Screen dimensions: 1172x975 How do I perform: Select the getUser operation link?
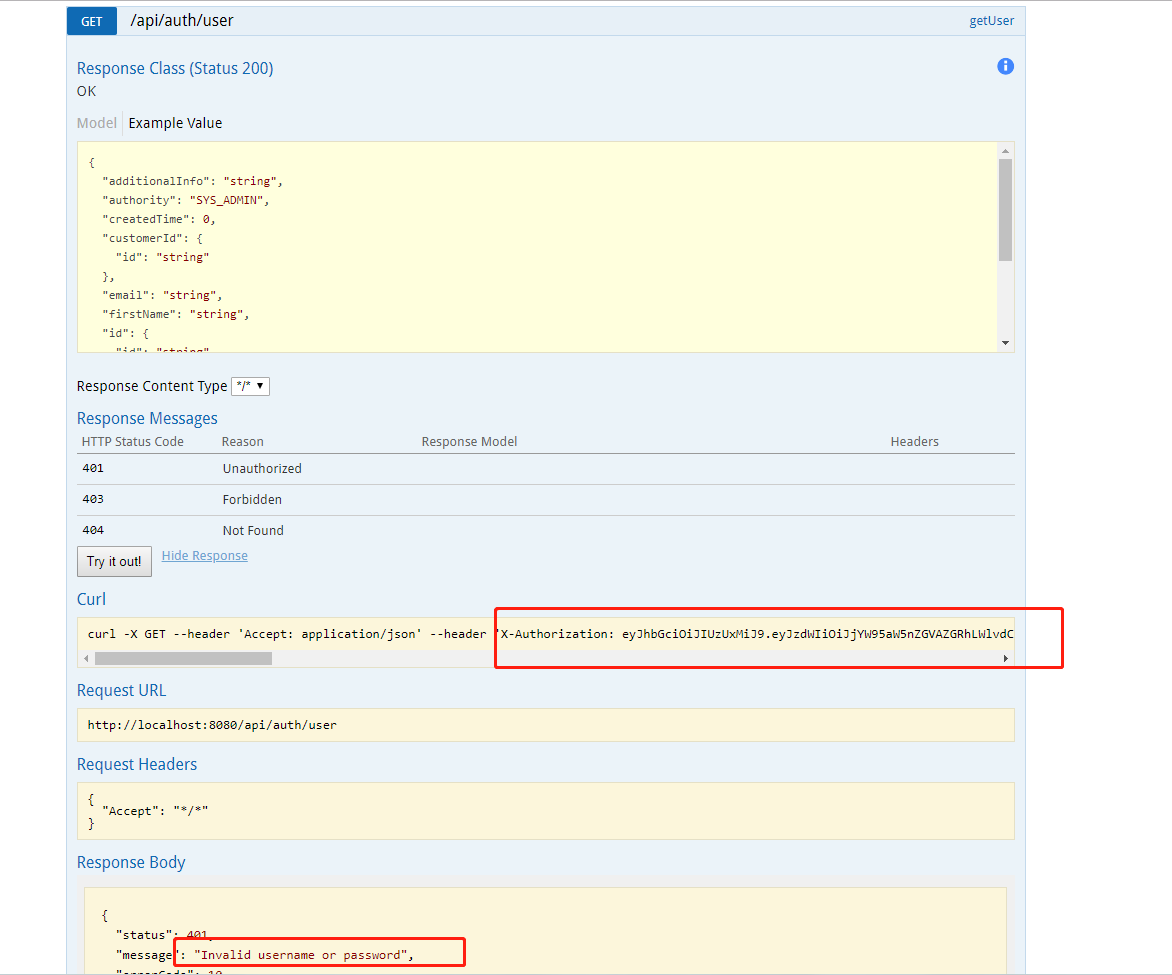[991, 20]
